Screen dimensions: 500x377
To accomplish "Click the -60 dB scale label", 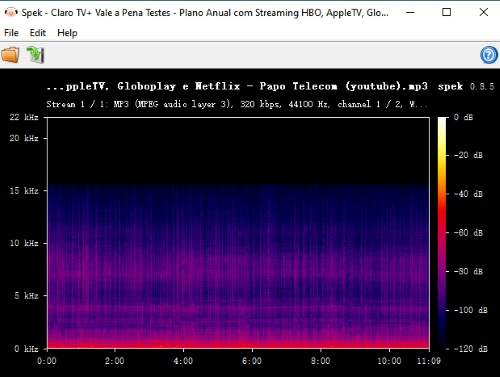I will (x=468, y=232).
